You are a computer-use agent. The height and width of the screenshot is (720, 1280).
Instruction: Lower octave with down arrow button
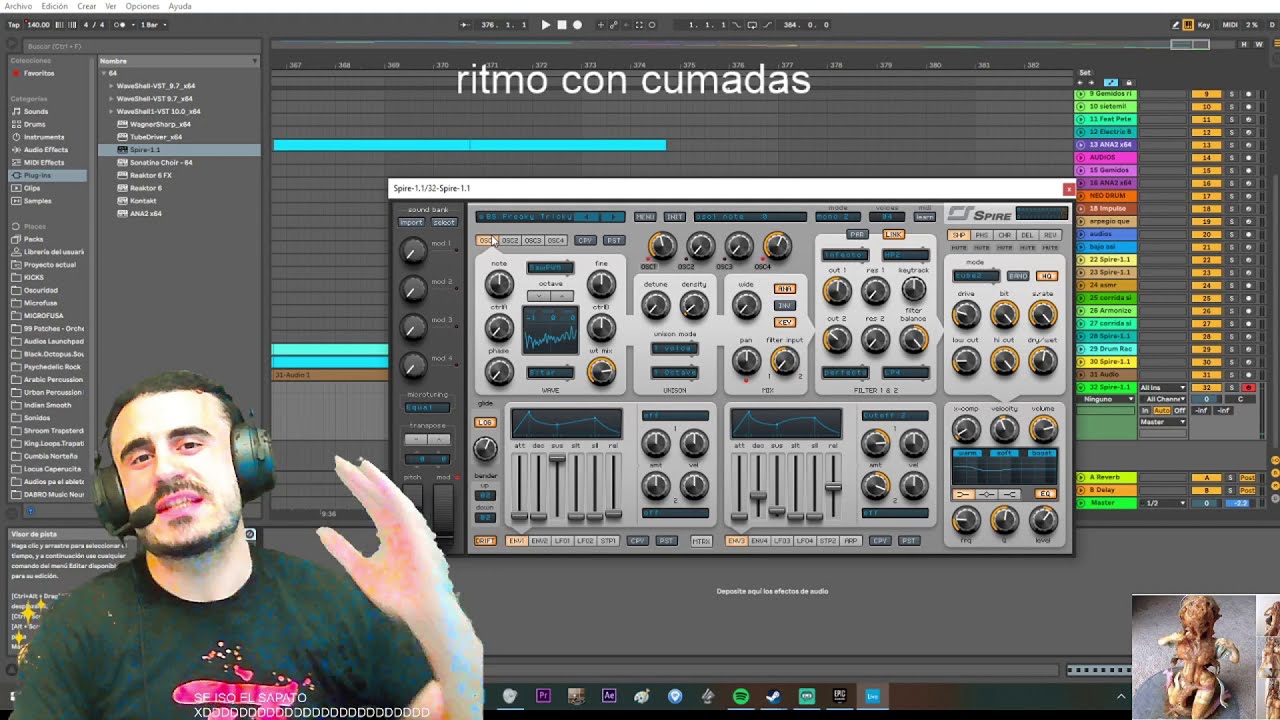pyautogui.click(x=541, y=296)
